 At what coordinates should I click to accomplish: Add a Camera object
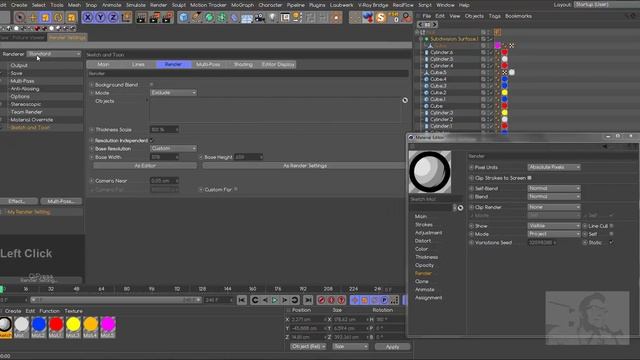tap(260, 18)
